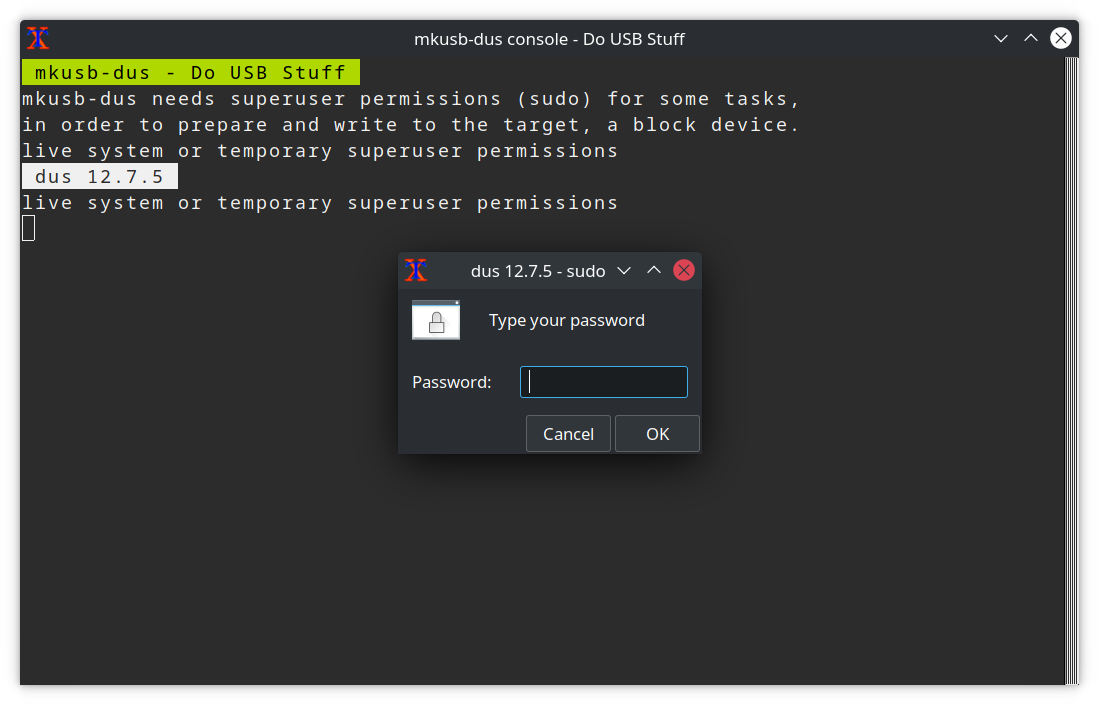Viewport: 1099px width, 705px height.
Task: Click the green "mkusb-dus - Do USB Stuff" header
Action: [190, 73]
